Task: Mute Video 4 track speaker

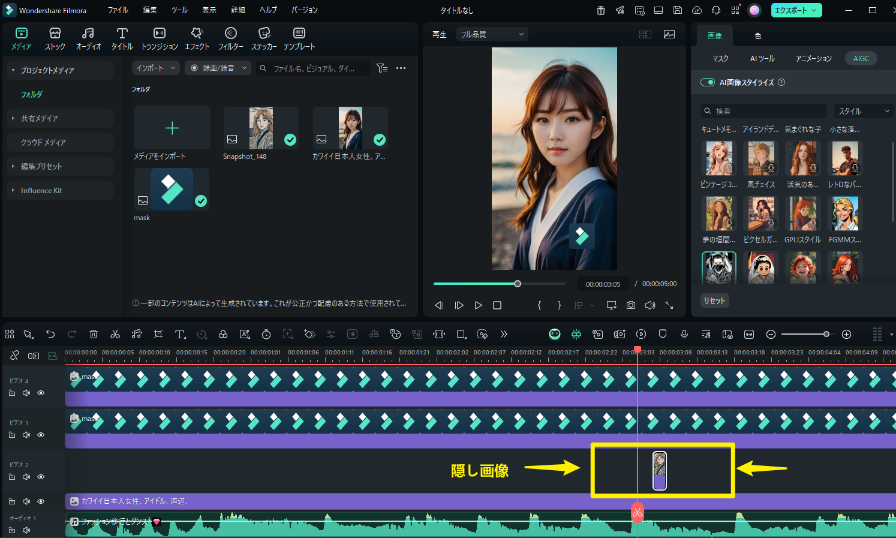Action: (26, 393)
